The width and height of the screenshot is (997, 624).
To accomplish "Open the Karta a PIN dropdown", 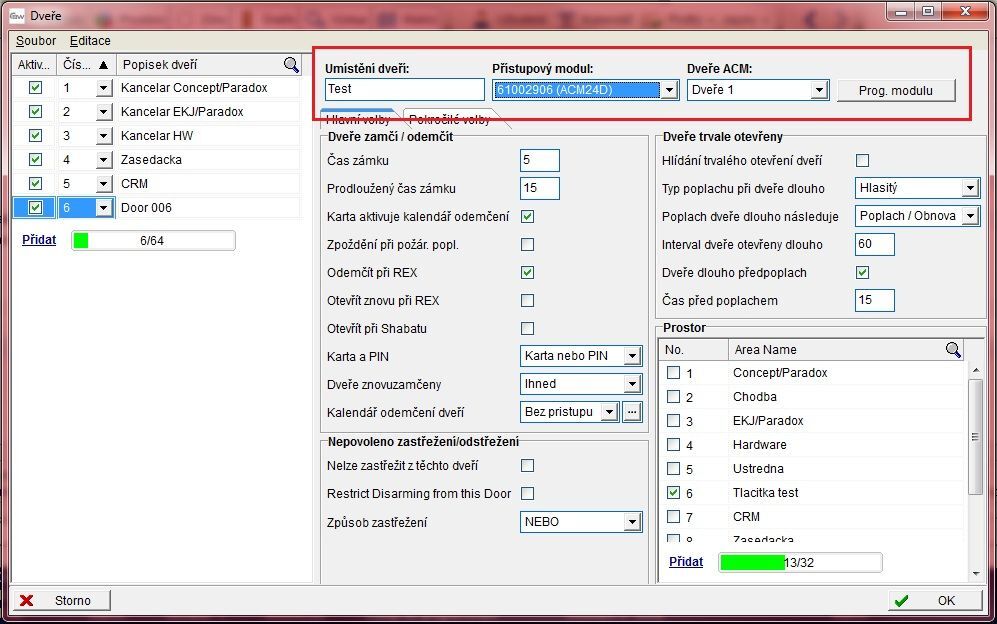I will pyautogui.click(x=631, y=356).
